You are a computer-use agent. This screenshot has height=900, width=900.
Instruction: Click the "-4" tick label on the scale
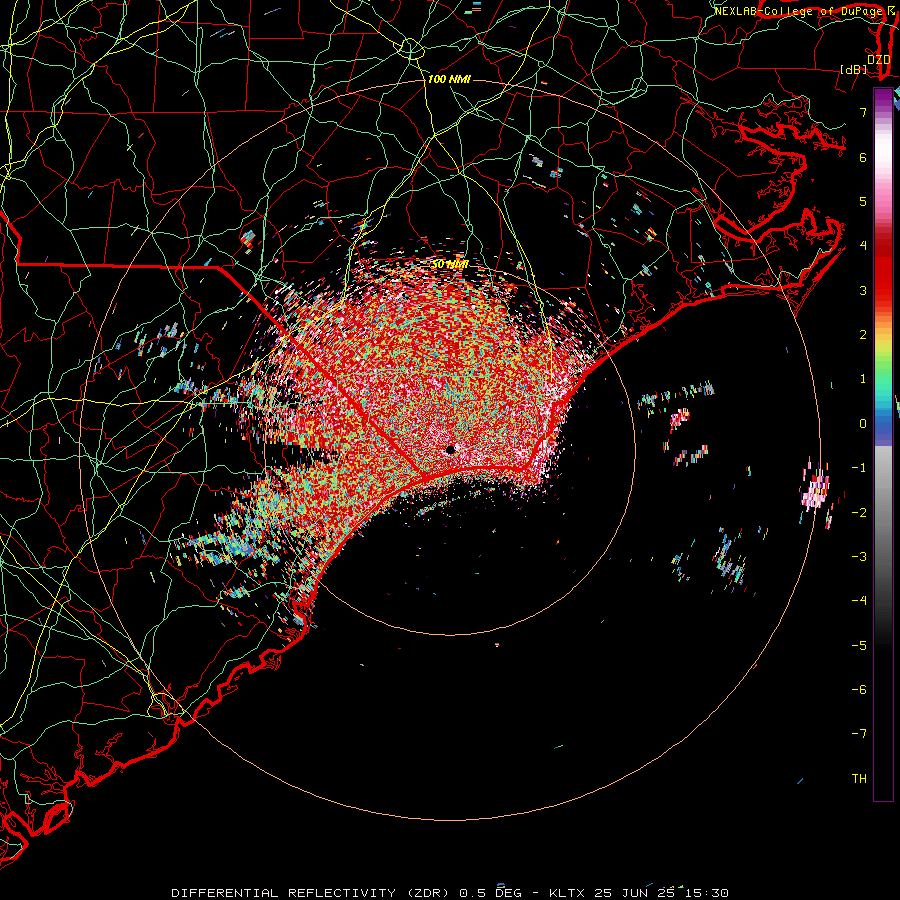pos(859,601)
